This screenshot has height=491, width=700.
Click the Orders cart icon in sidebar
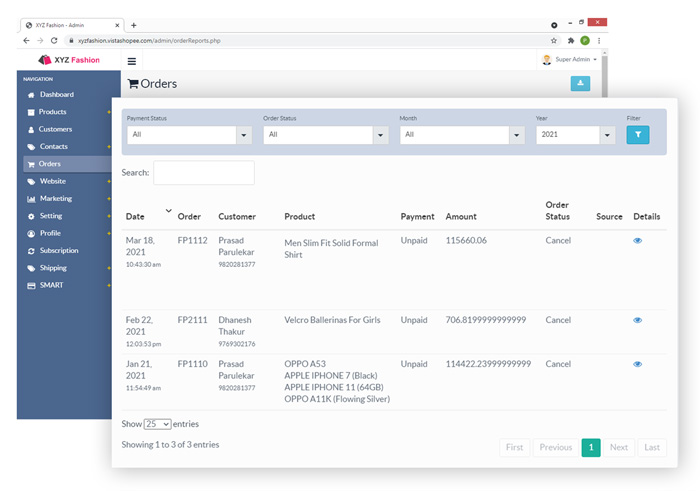pos(31,164)
